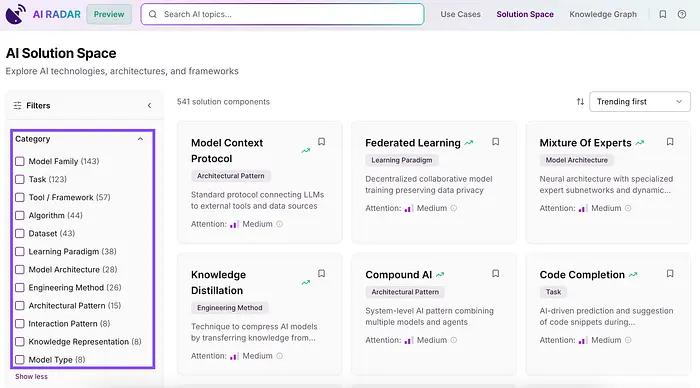Click trending arrow beside Mixture Of Experts
Viewport: 700px width, 388px height.
640,143
